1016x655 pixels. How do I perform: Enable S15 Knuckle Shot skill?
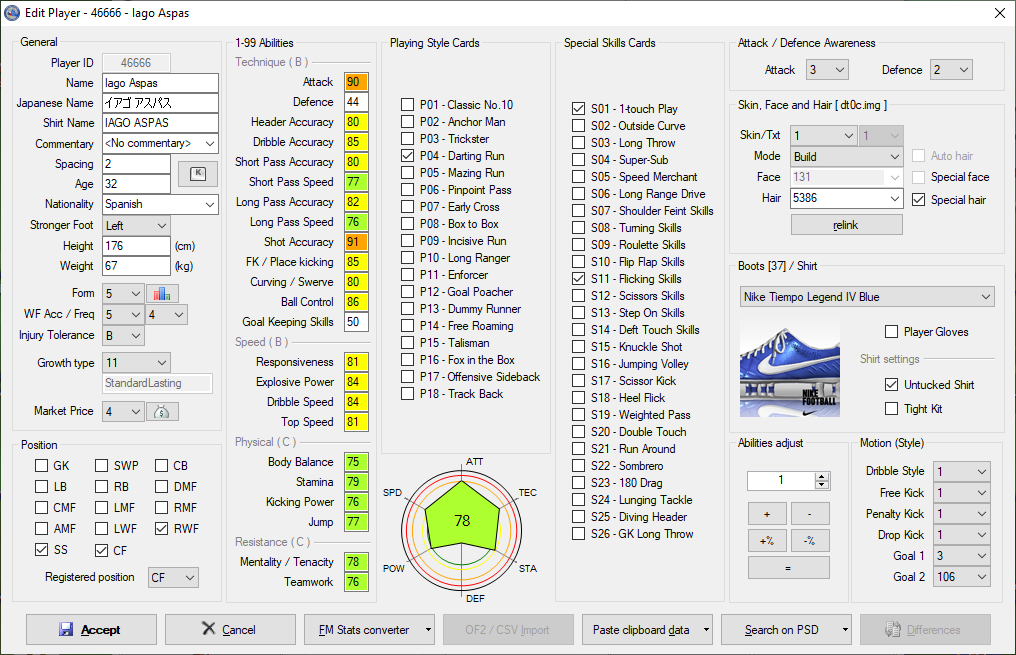click(579, 347)
